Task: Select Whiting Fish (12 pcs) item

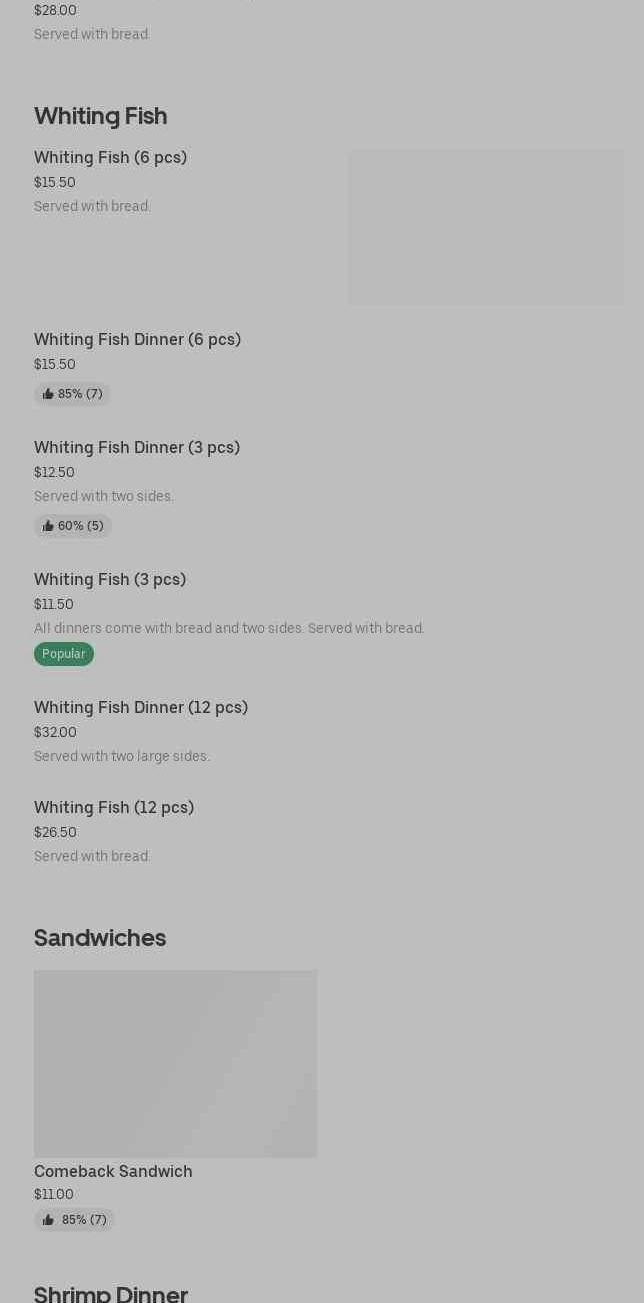Action: tap(114, 807)
